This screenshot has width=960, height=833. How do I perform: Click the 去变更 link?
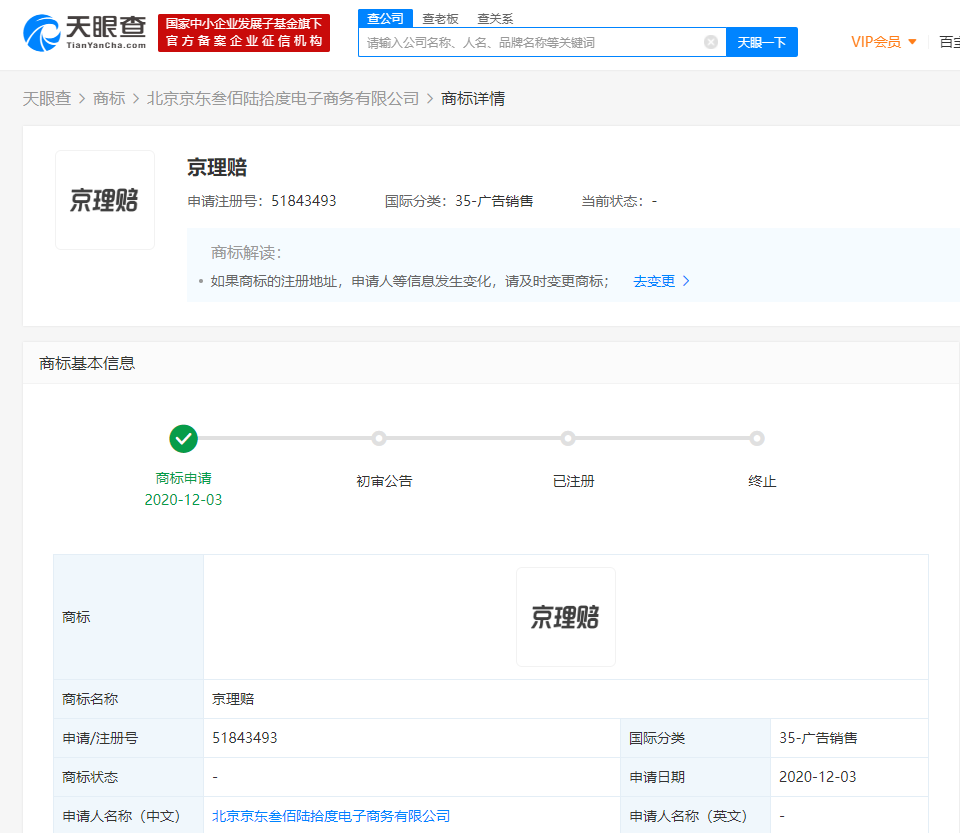point(661,281)
